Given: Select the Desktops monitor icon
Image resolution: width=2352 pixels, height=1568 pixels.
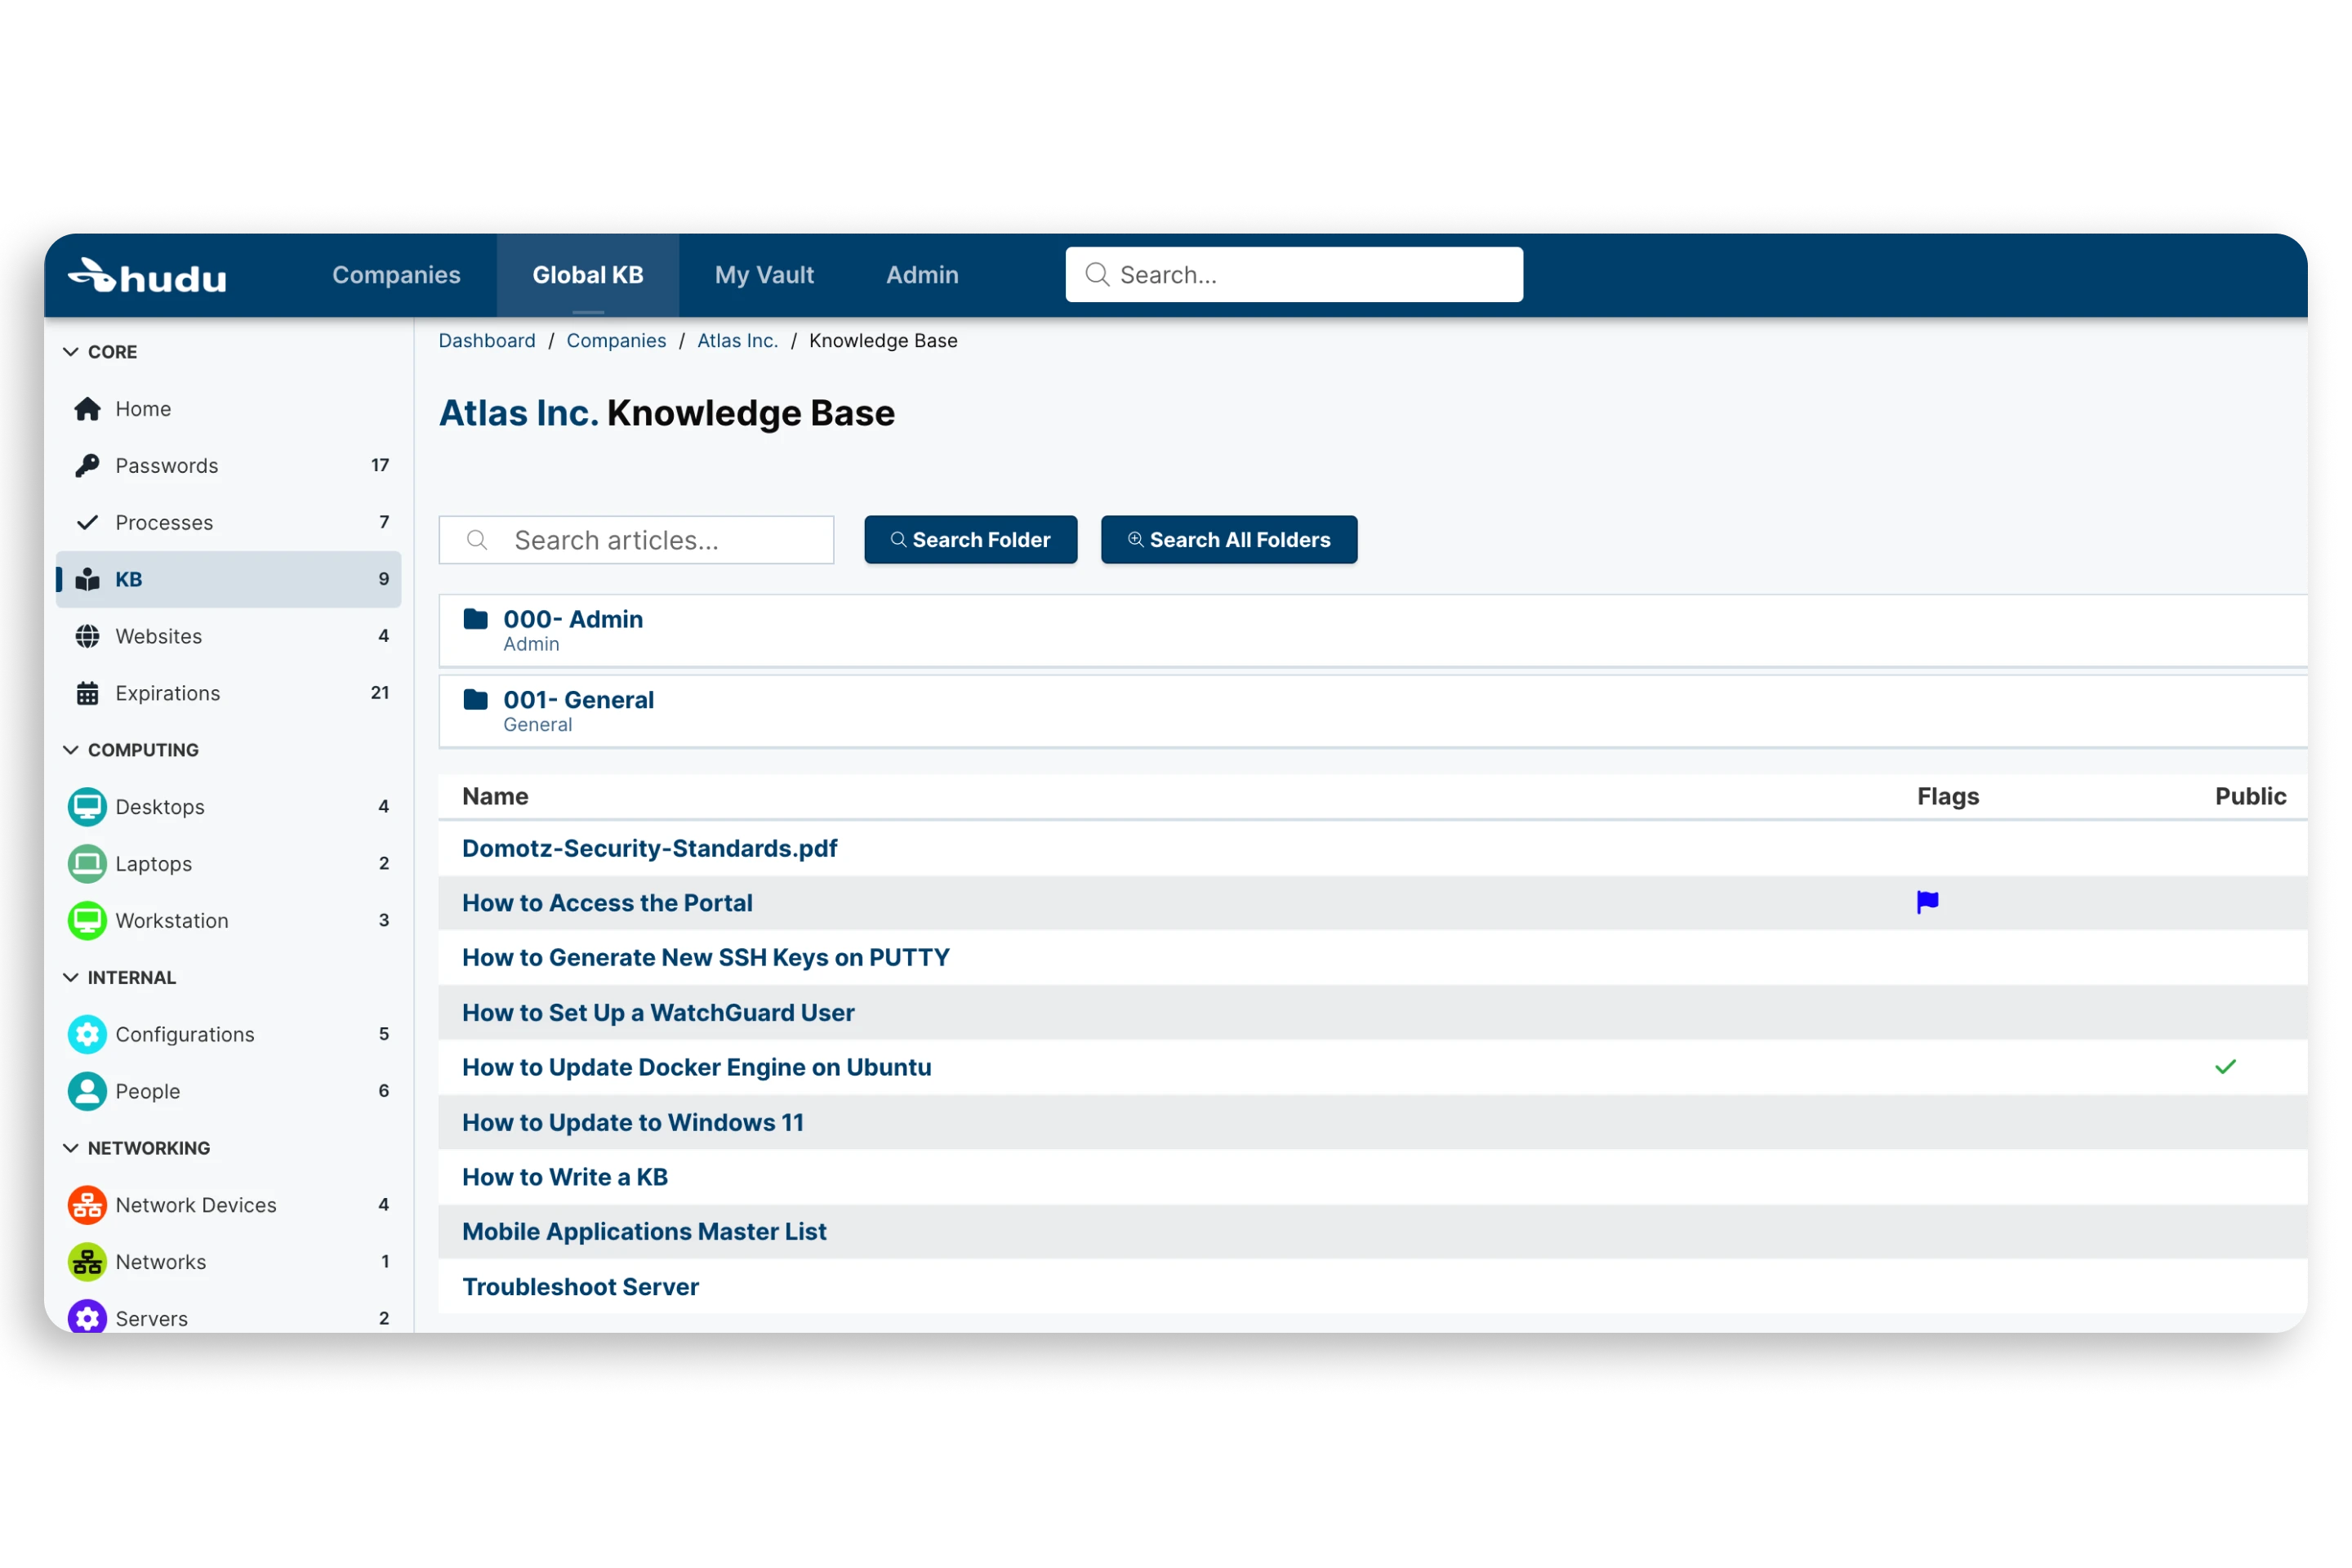Looking at the screenshot, I should 88,806.
